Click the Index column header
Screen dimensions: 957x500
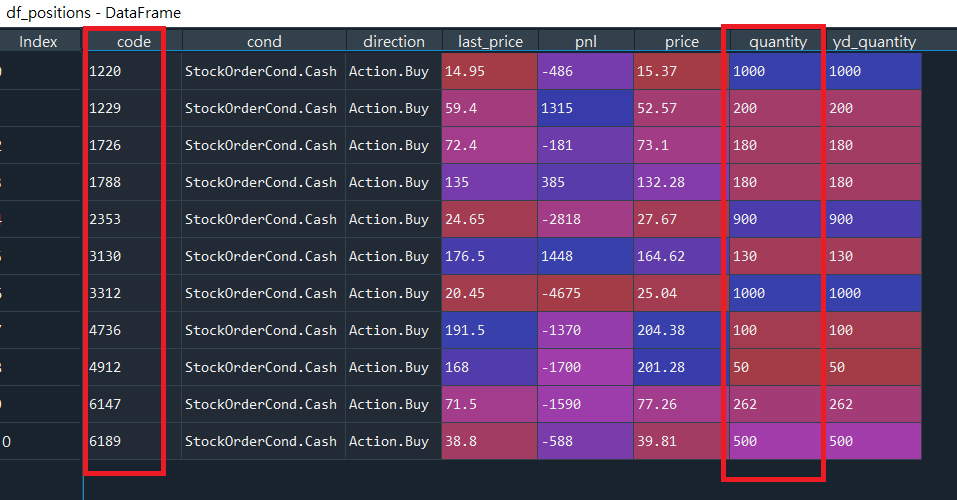tap(38, 42)
